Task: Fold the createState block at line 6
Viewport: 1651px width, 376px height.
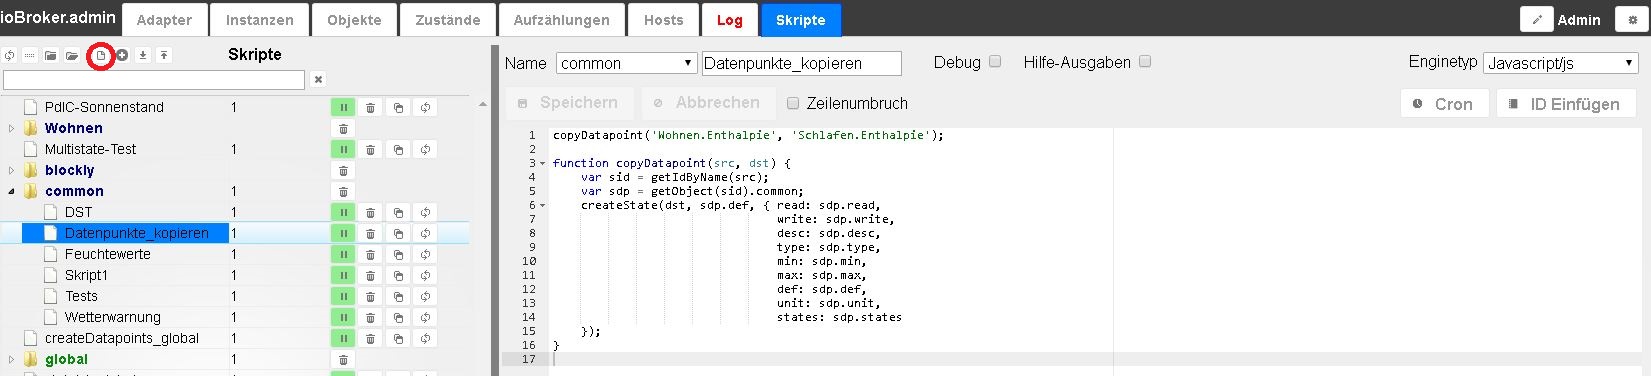Action: [x=543, y=205]
